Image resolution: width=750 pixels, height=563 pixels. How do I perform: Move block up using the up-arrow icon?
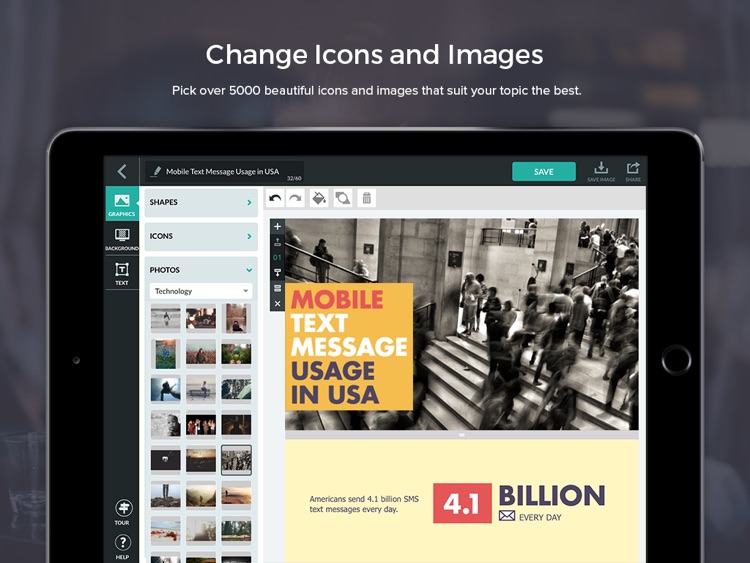click(277, 242)
